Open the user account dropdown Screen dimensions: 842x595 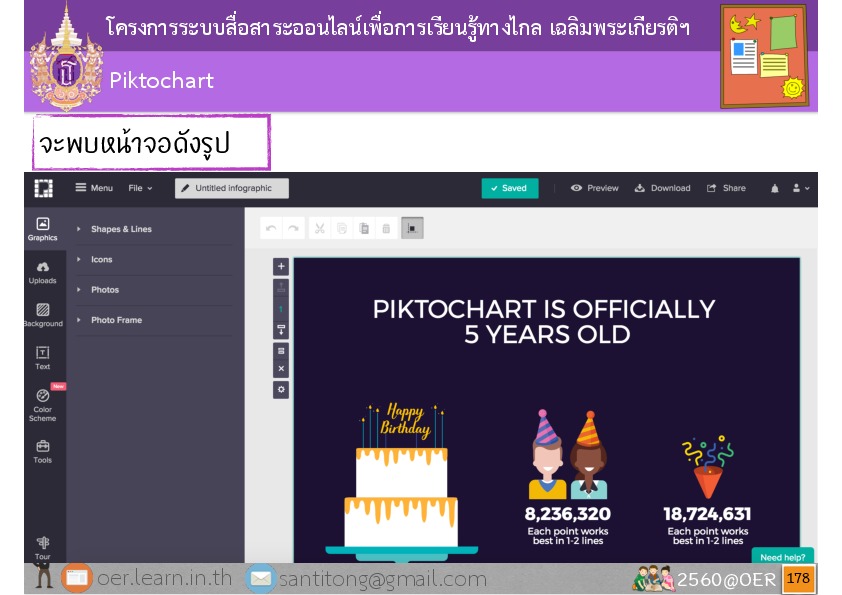pyautogui.click(x=801, y=188)
